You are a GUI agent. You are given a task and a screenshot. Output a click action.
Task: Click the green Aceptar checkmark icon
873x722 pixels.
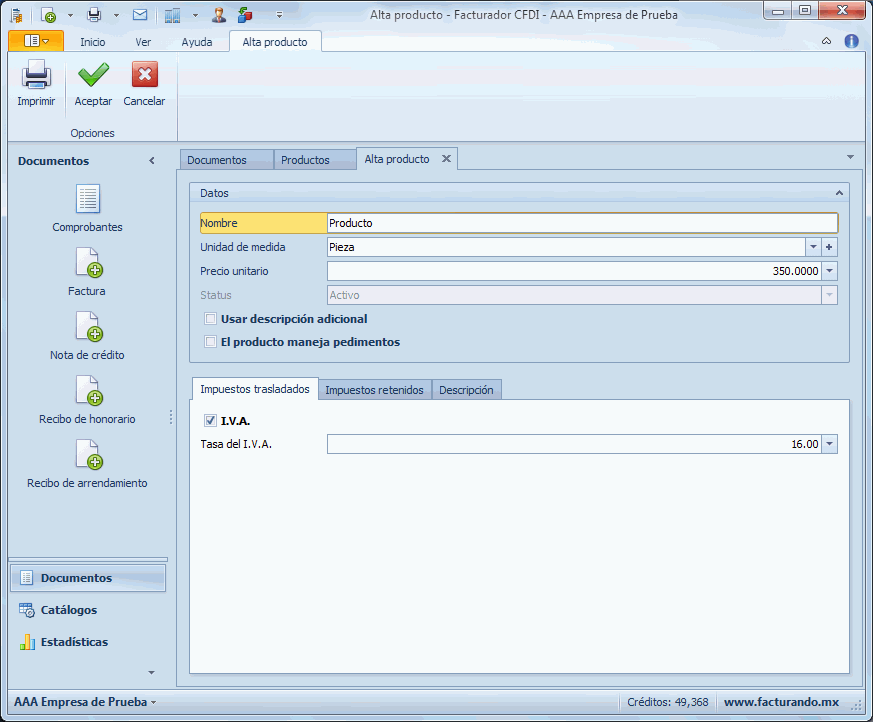point(93,76)
